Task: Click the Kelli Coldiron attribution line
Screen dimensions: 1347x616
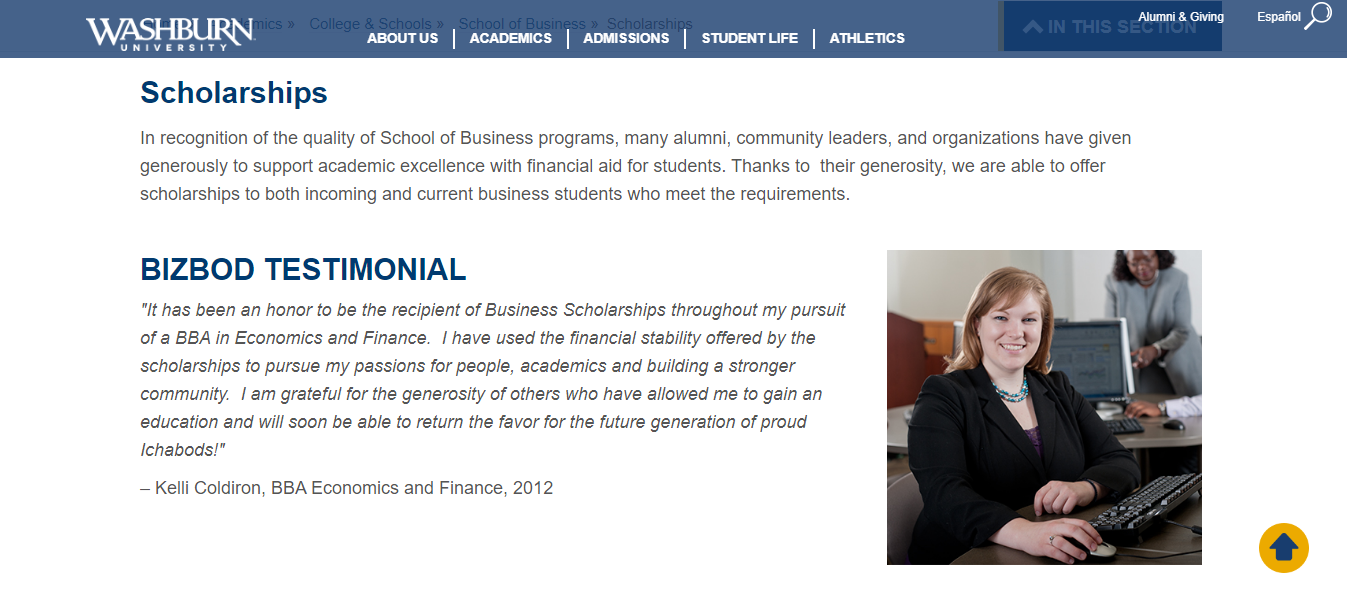Action: point(346,488)
